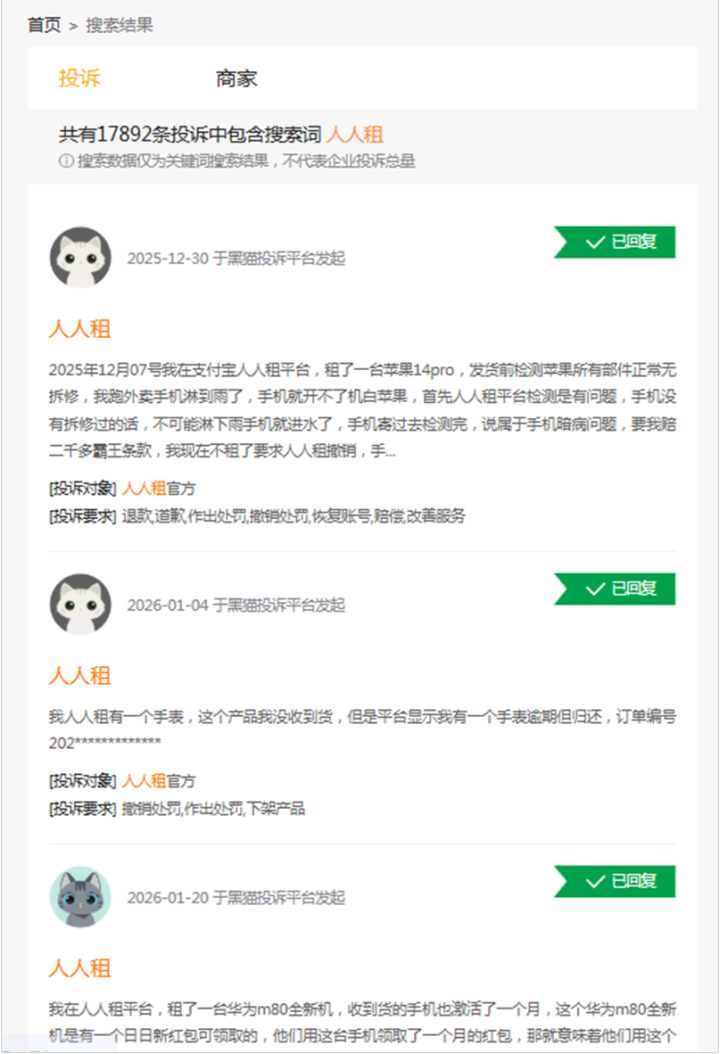Open 人人租官方 target in second complaint
The height and width of the screenshot is (1054, 720).
click(159, 781)
